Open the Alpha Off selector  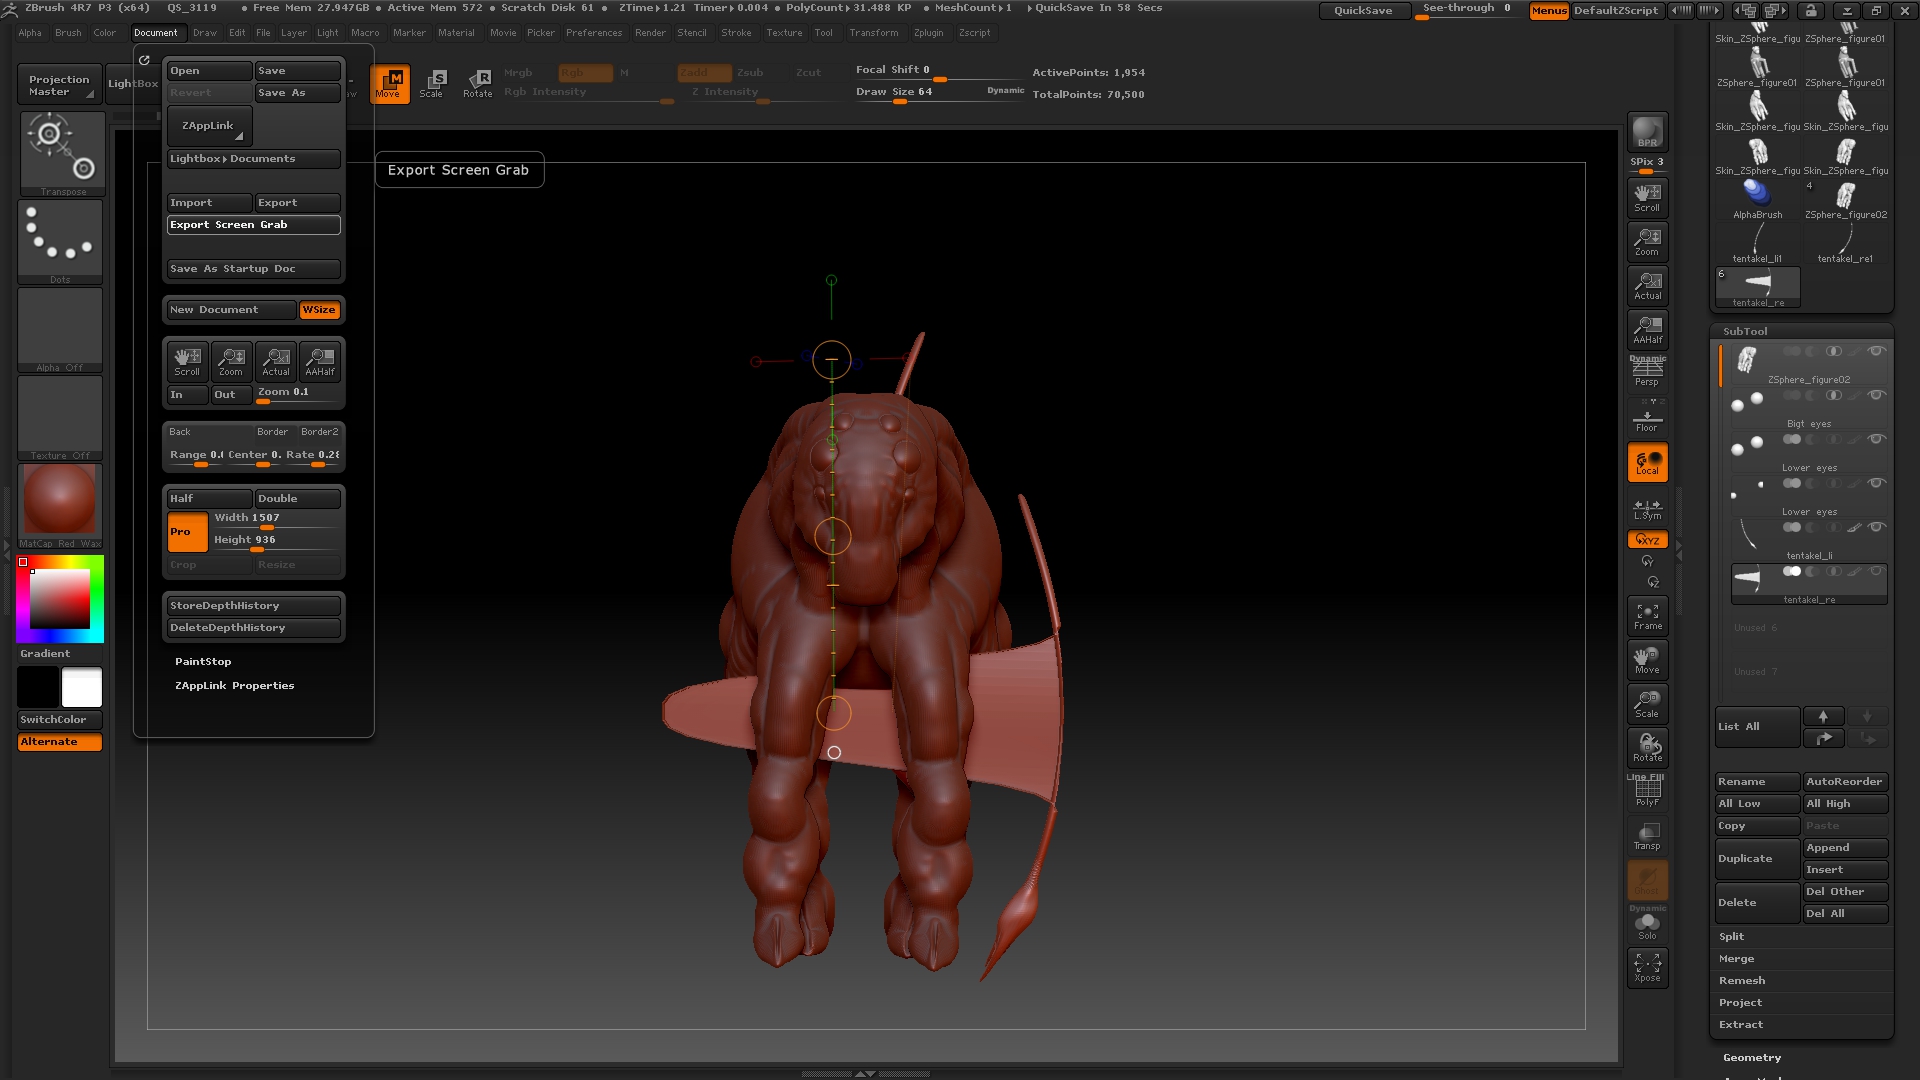point(60,329)
